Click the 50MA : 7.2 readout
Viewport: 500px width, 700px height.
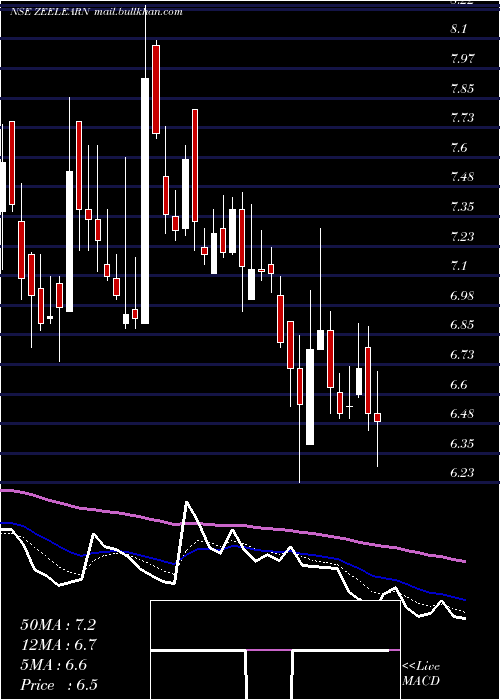coord(58,625)
